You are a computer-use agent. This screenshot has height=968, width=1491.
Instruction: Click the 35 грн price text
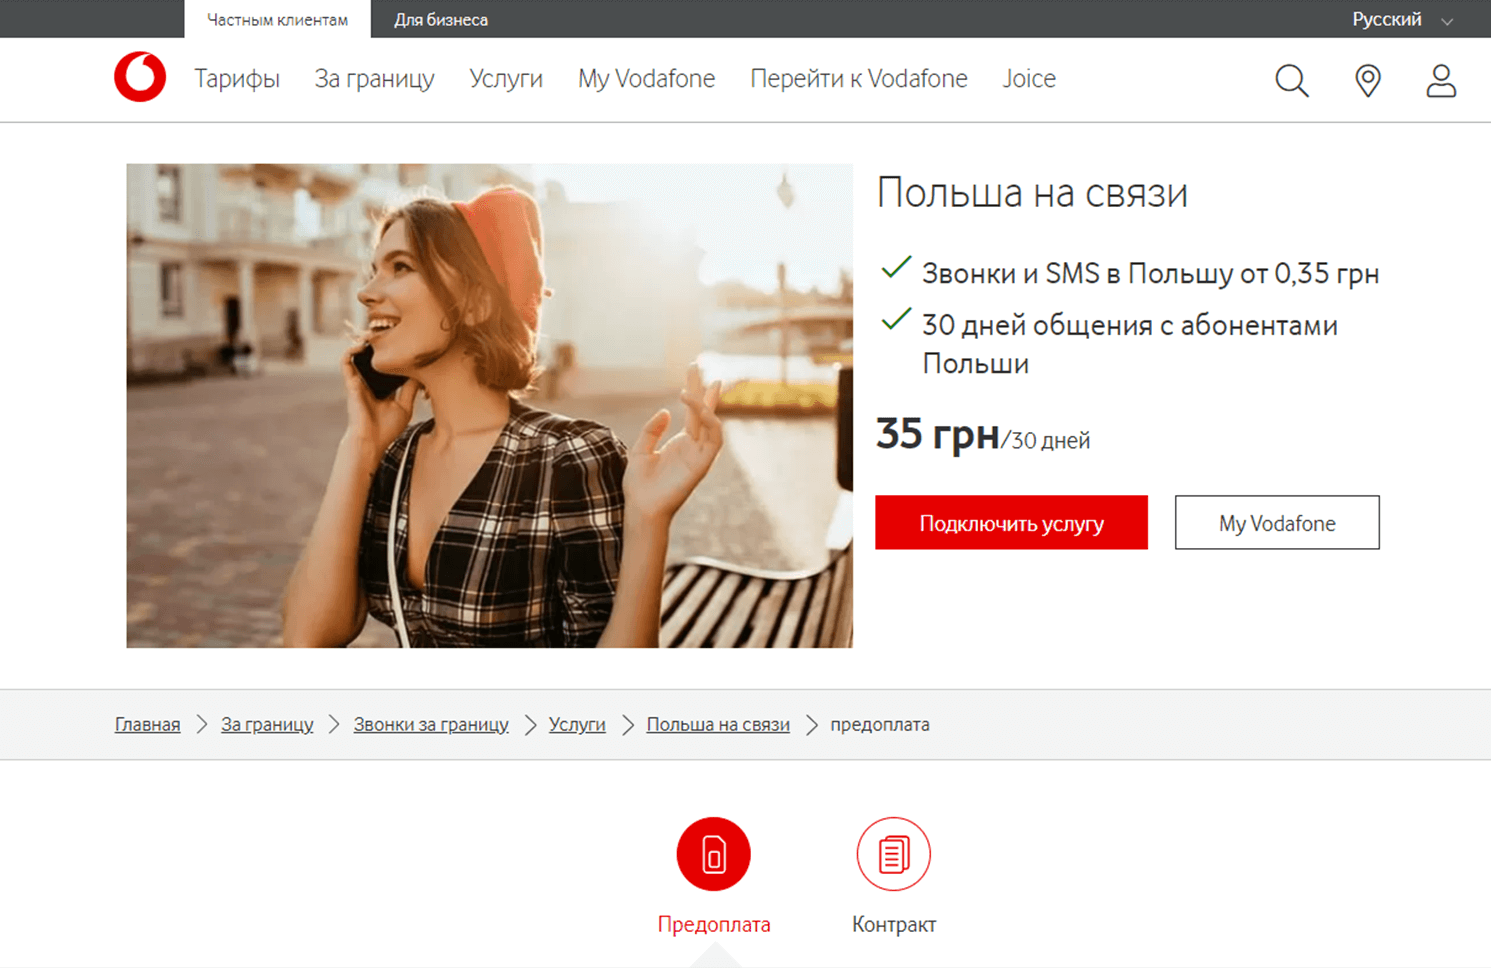(x=937, y=434)
